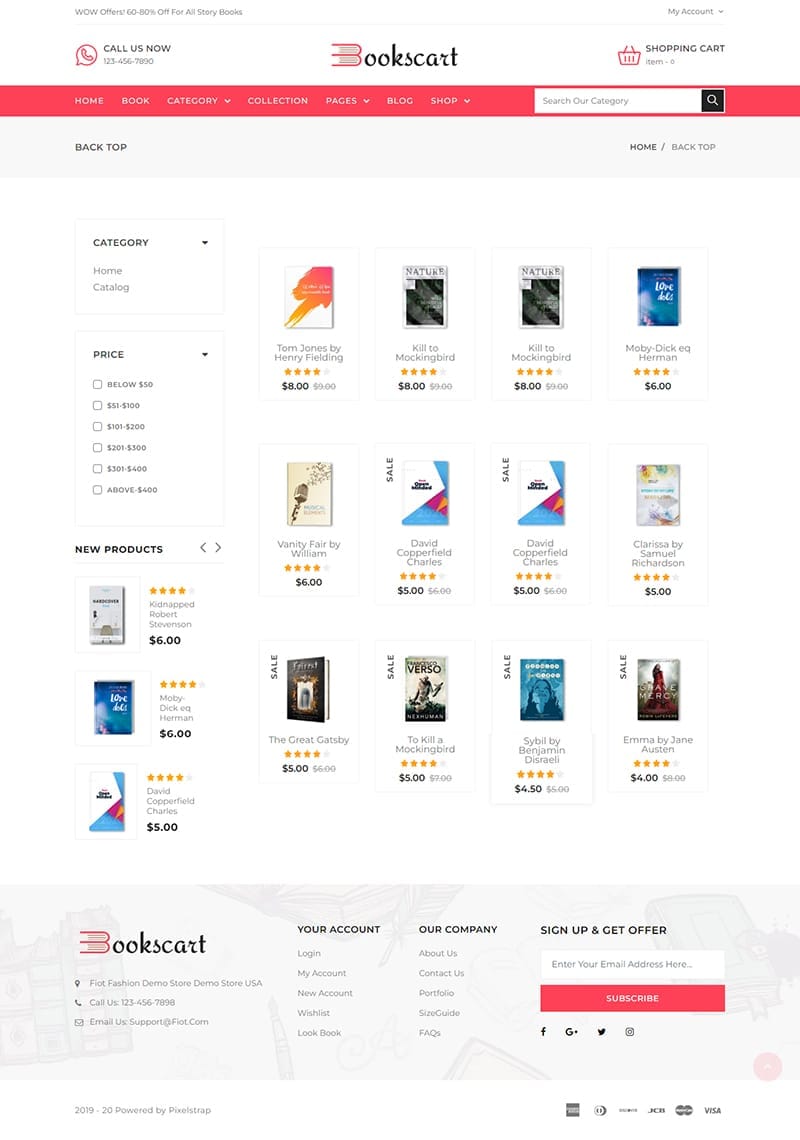Image resolution: width=800 pixels, height=1140 pixels.
Task: Open the Contact Us footer link
Action: [441, 973]
